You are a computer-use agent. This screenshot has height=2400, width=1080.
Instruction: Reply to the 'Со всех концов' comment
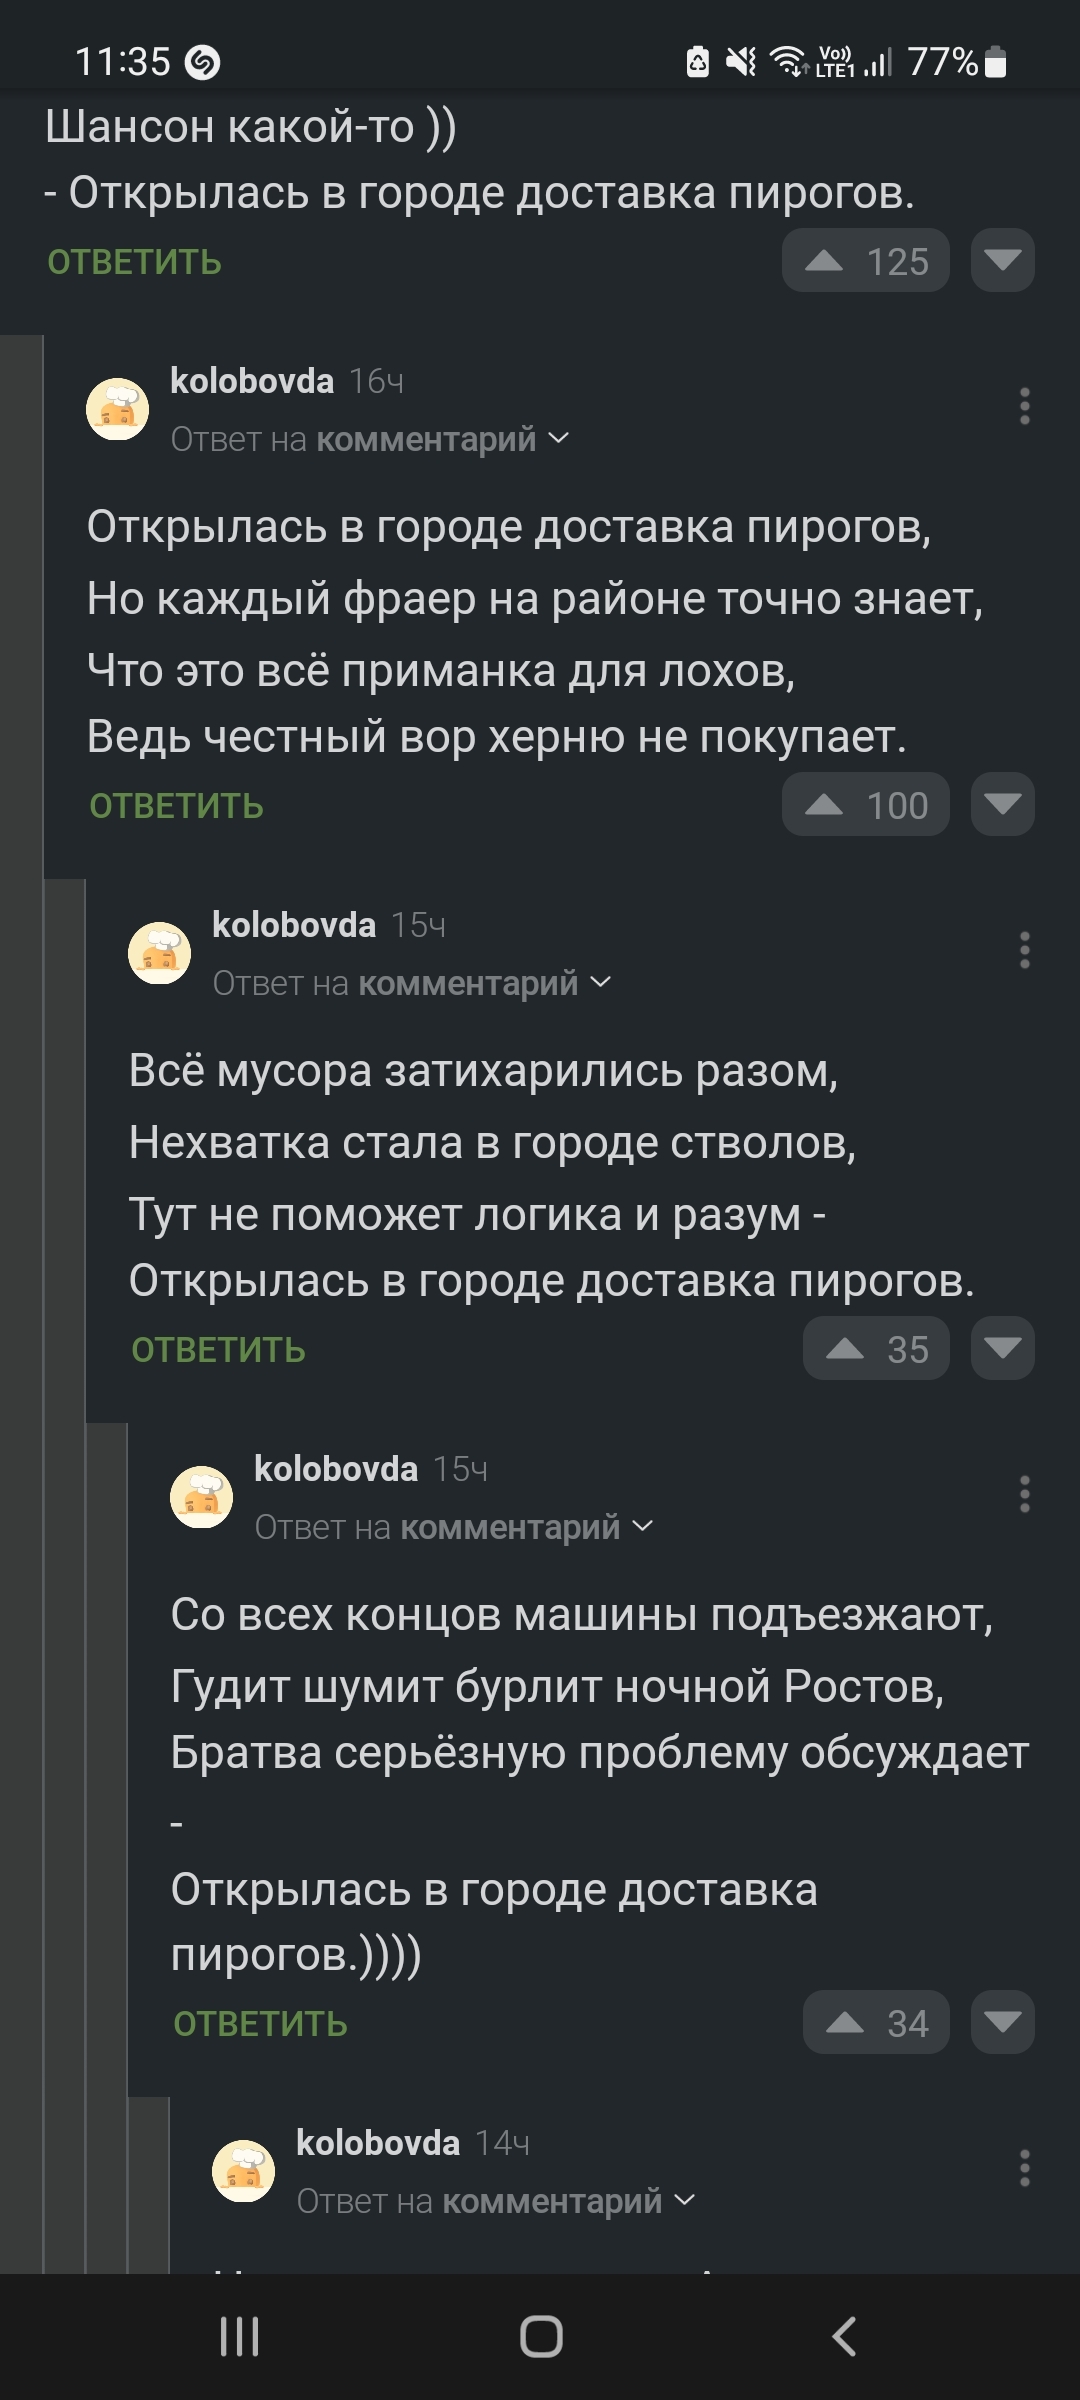click(x=260, y=2024)
